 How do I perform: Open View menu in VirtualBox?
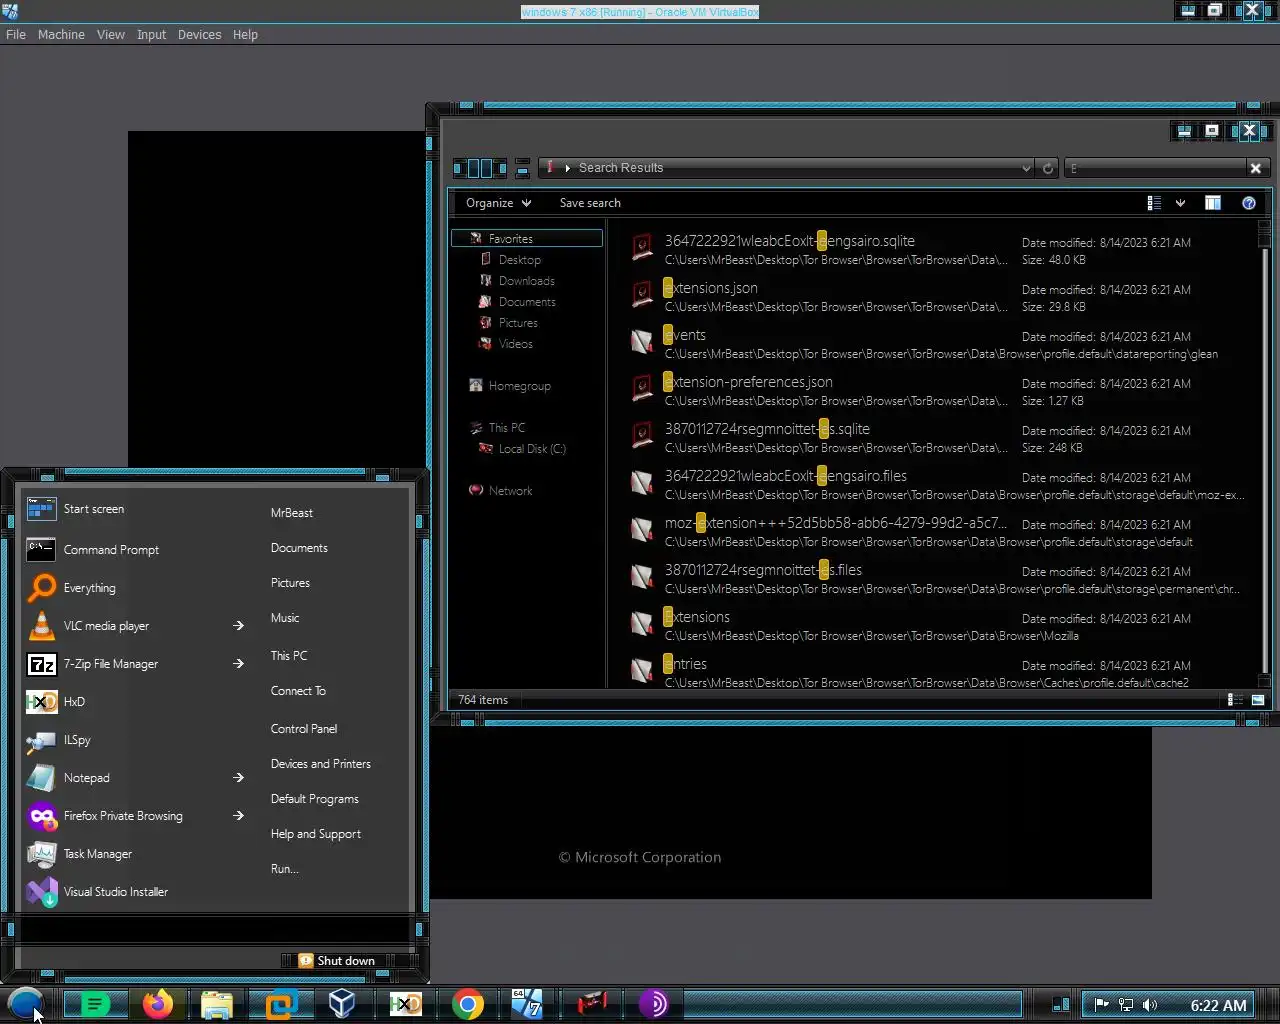tap(111, 34)
